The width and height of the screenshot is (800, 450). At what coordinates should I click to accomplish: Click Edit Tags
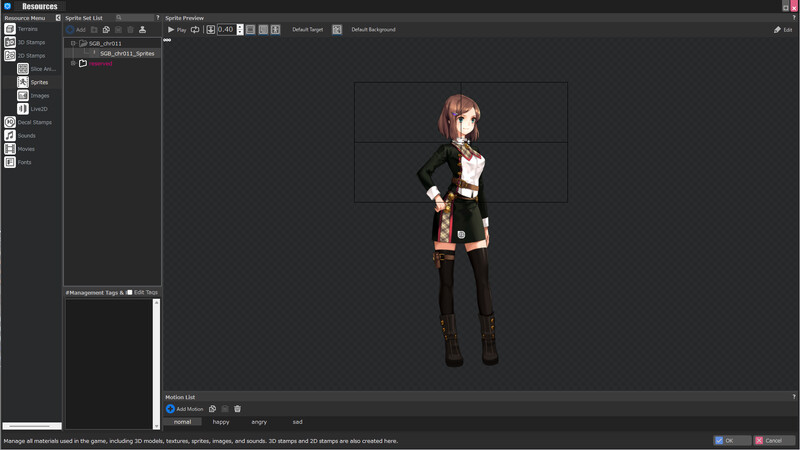click(x=145, y=292)
